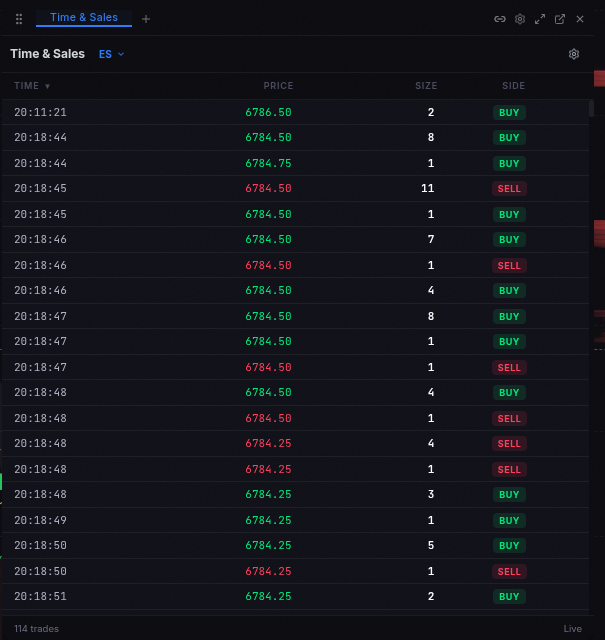This screenshot has width=605, height=640.
Task: Click BUY badge in 20:11:21 row
Action: pos(509,113)
